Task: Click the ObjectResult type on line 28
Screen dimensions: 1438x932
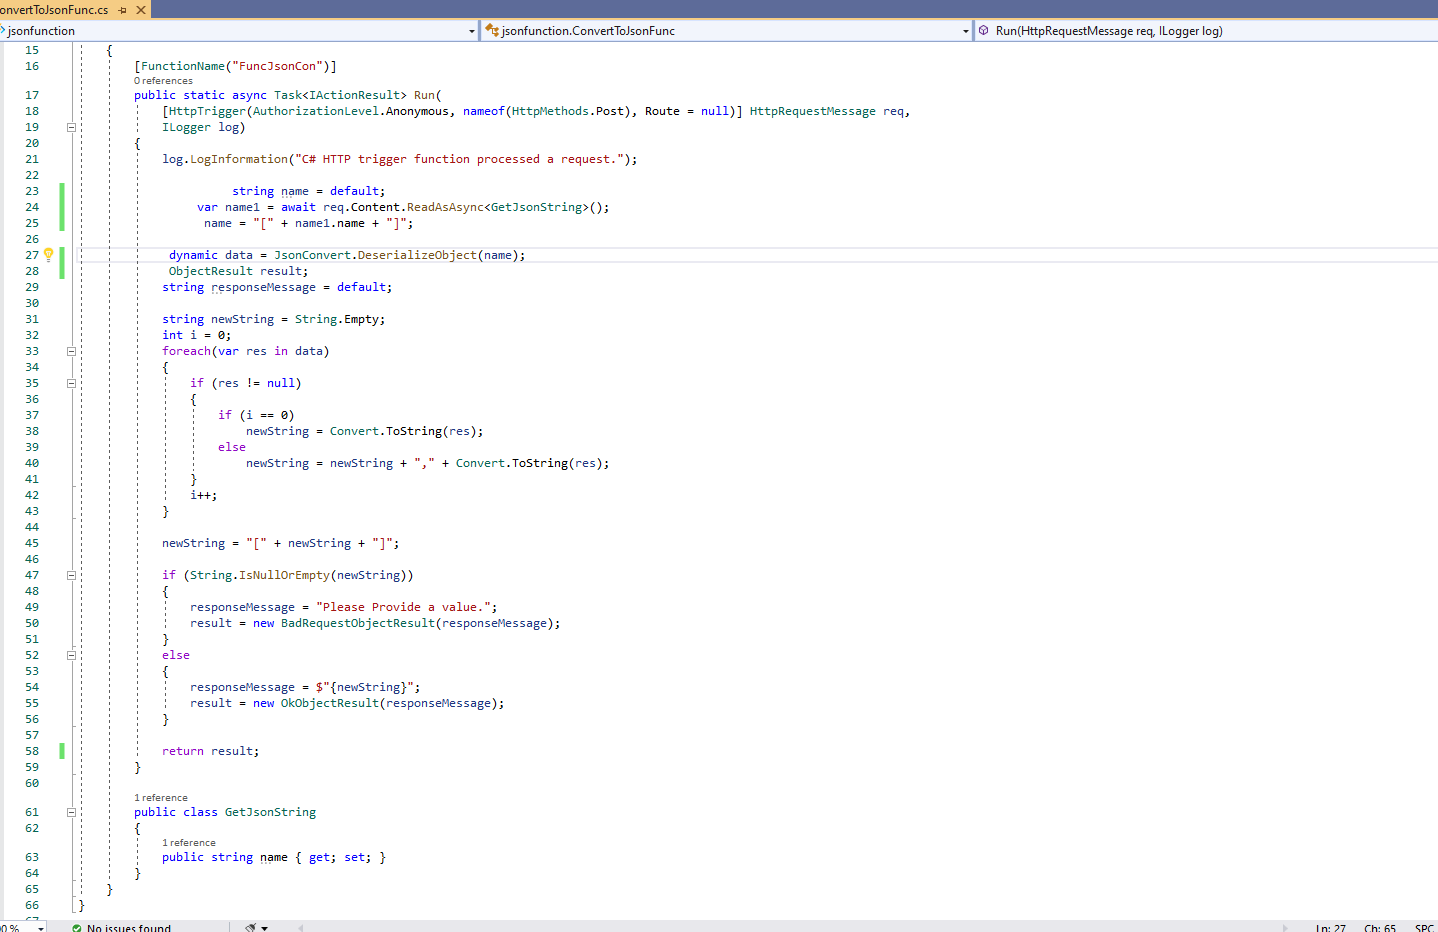Action: point(211,271)
